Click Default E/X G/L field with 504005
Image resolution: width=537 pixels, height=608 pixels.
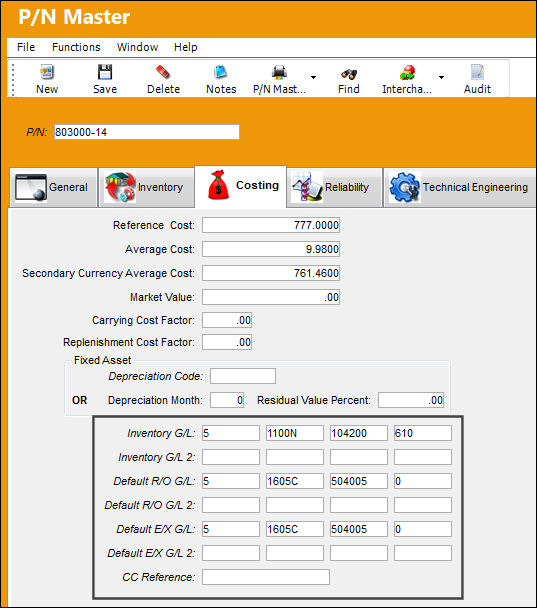[x=359, y=529]
